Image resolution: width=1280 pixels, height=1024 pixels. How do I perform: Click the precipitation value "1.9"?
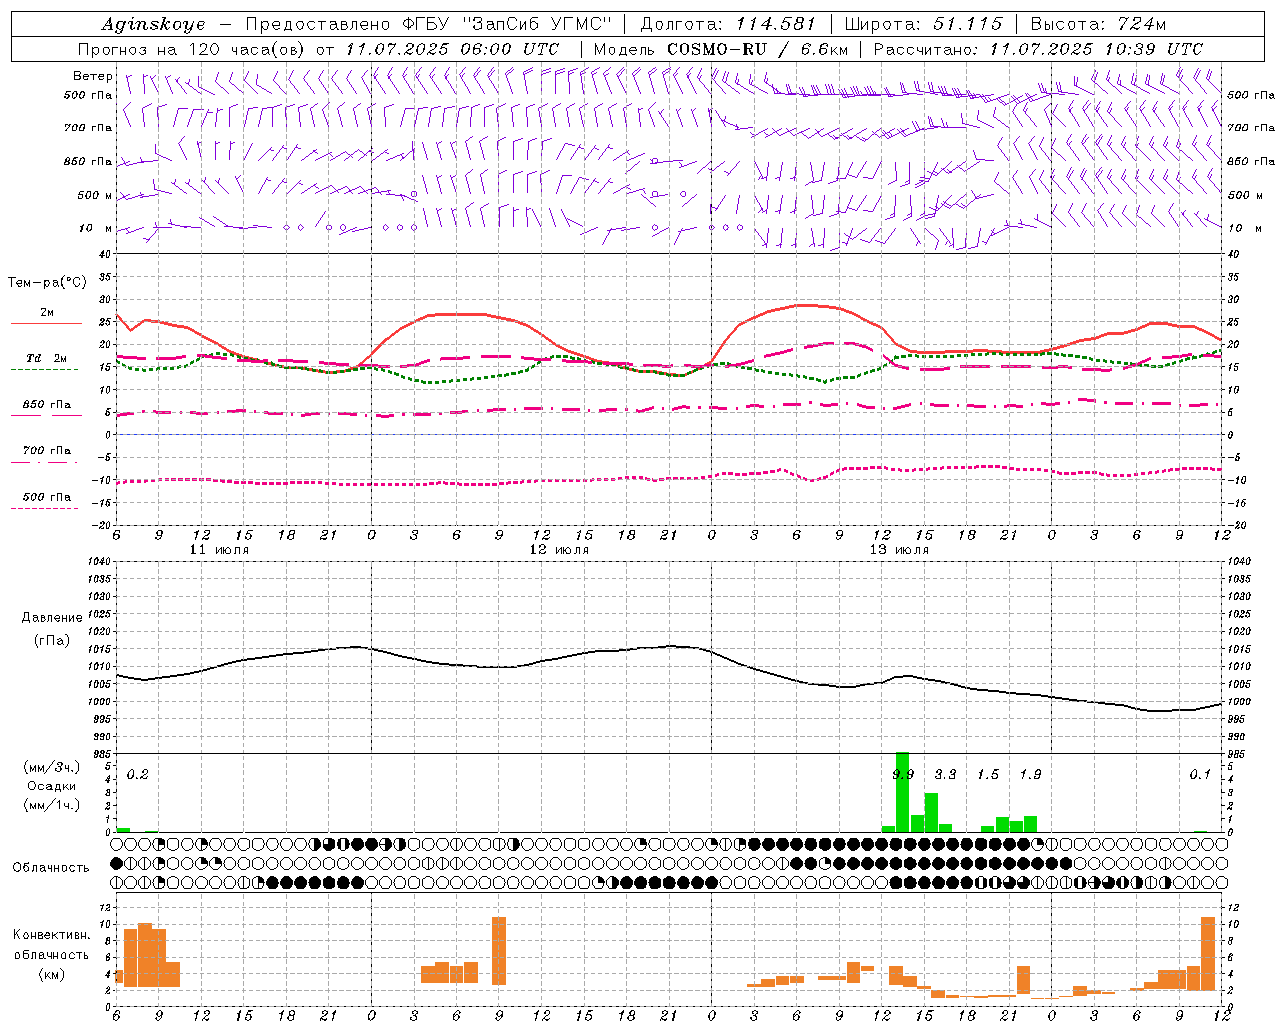click(x=1030, y=774)
